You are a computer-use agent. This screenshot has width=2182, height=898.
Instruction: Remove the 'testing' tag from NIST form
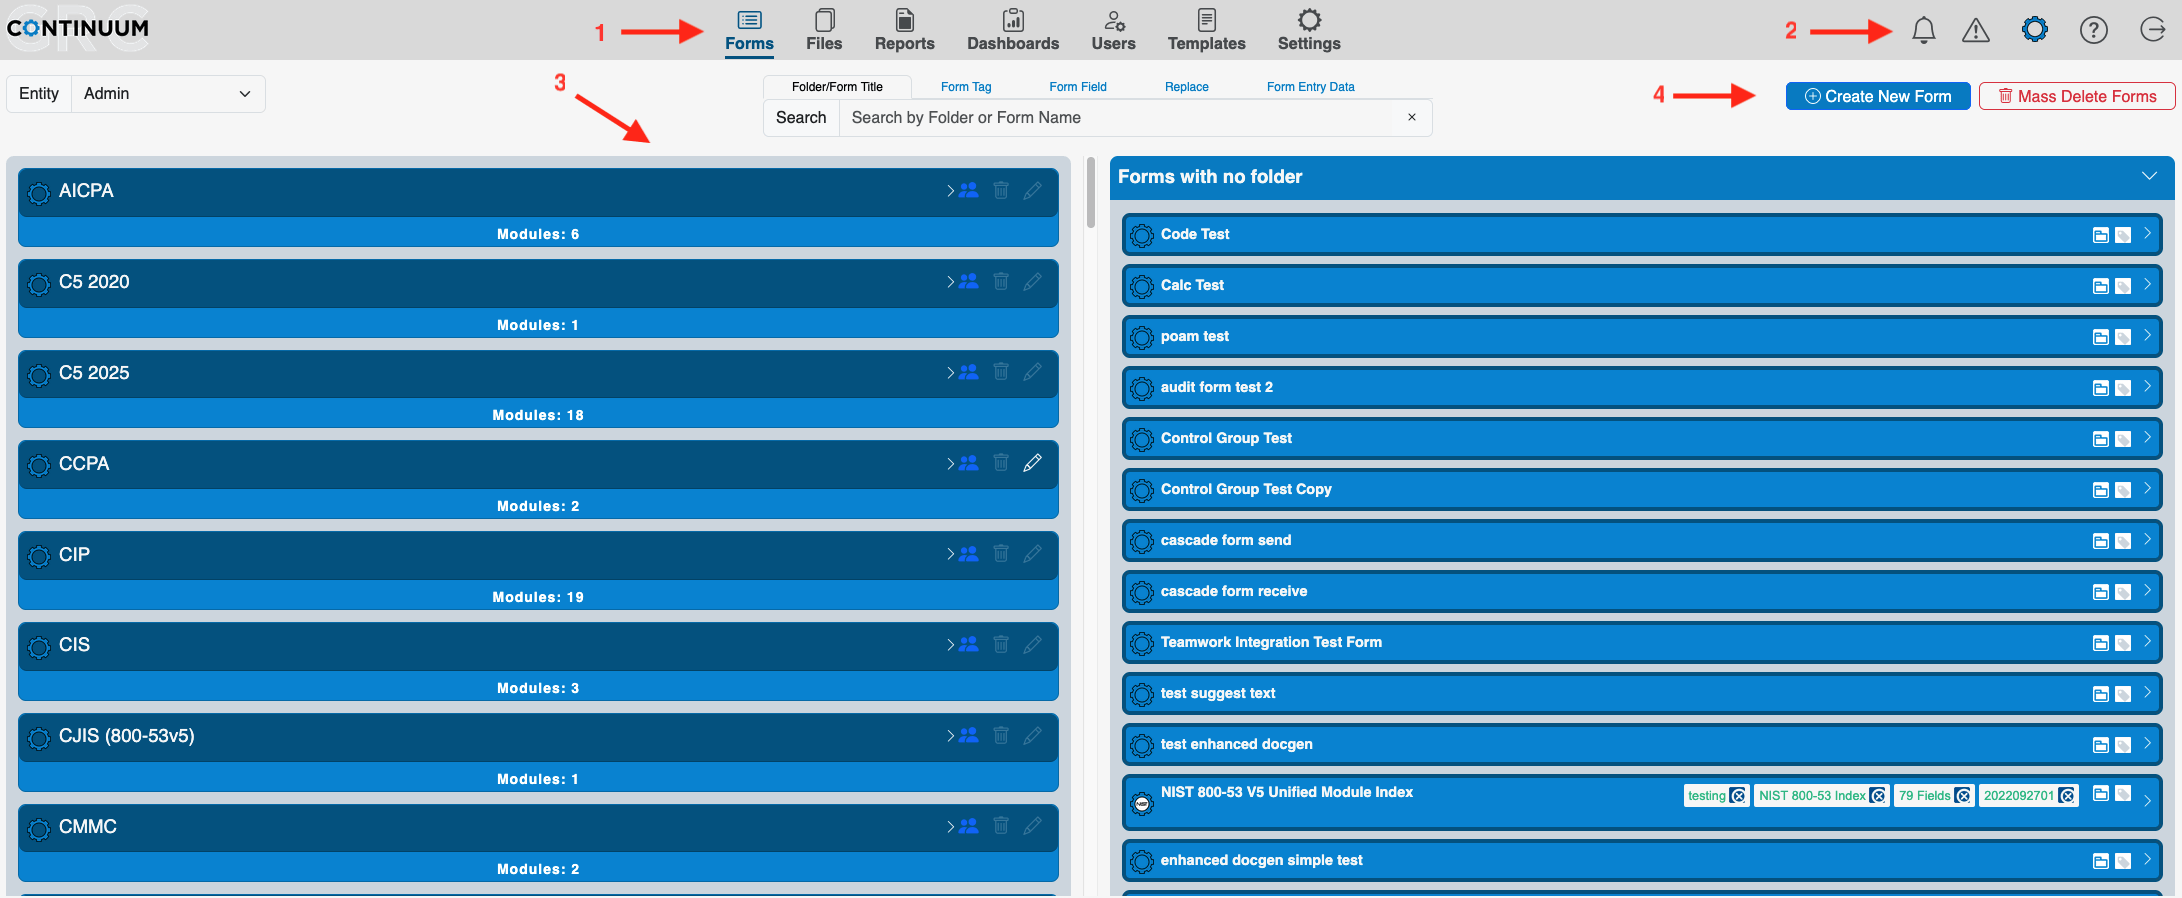point(1738,796)
